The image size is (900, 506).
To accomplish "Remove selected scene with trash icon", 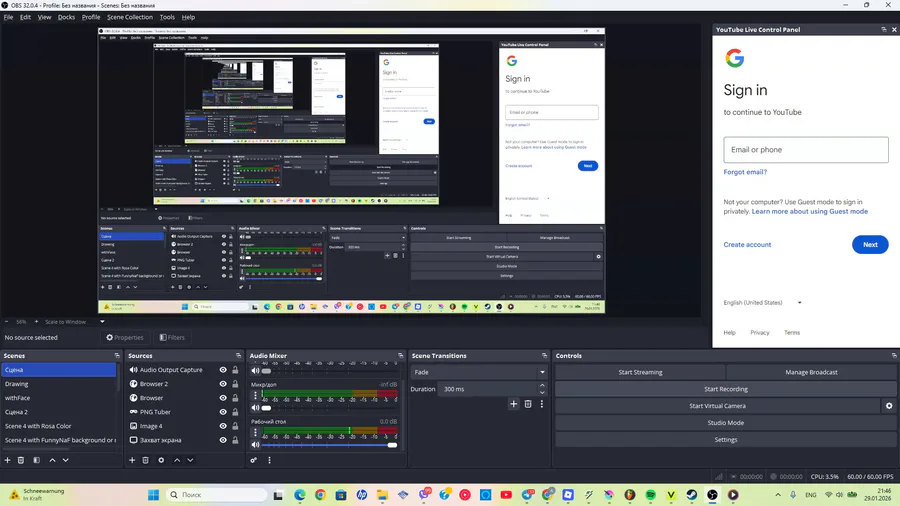I will coord(21,460).
